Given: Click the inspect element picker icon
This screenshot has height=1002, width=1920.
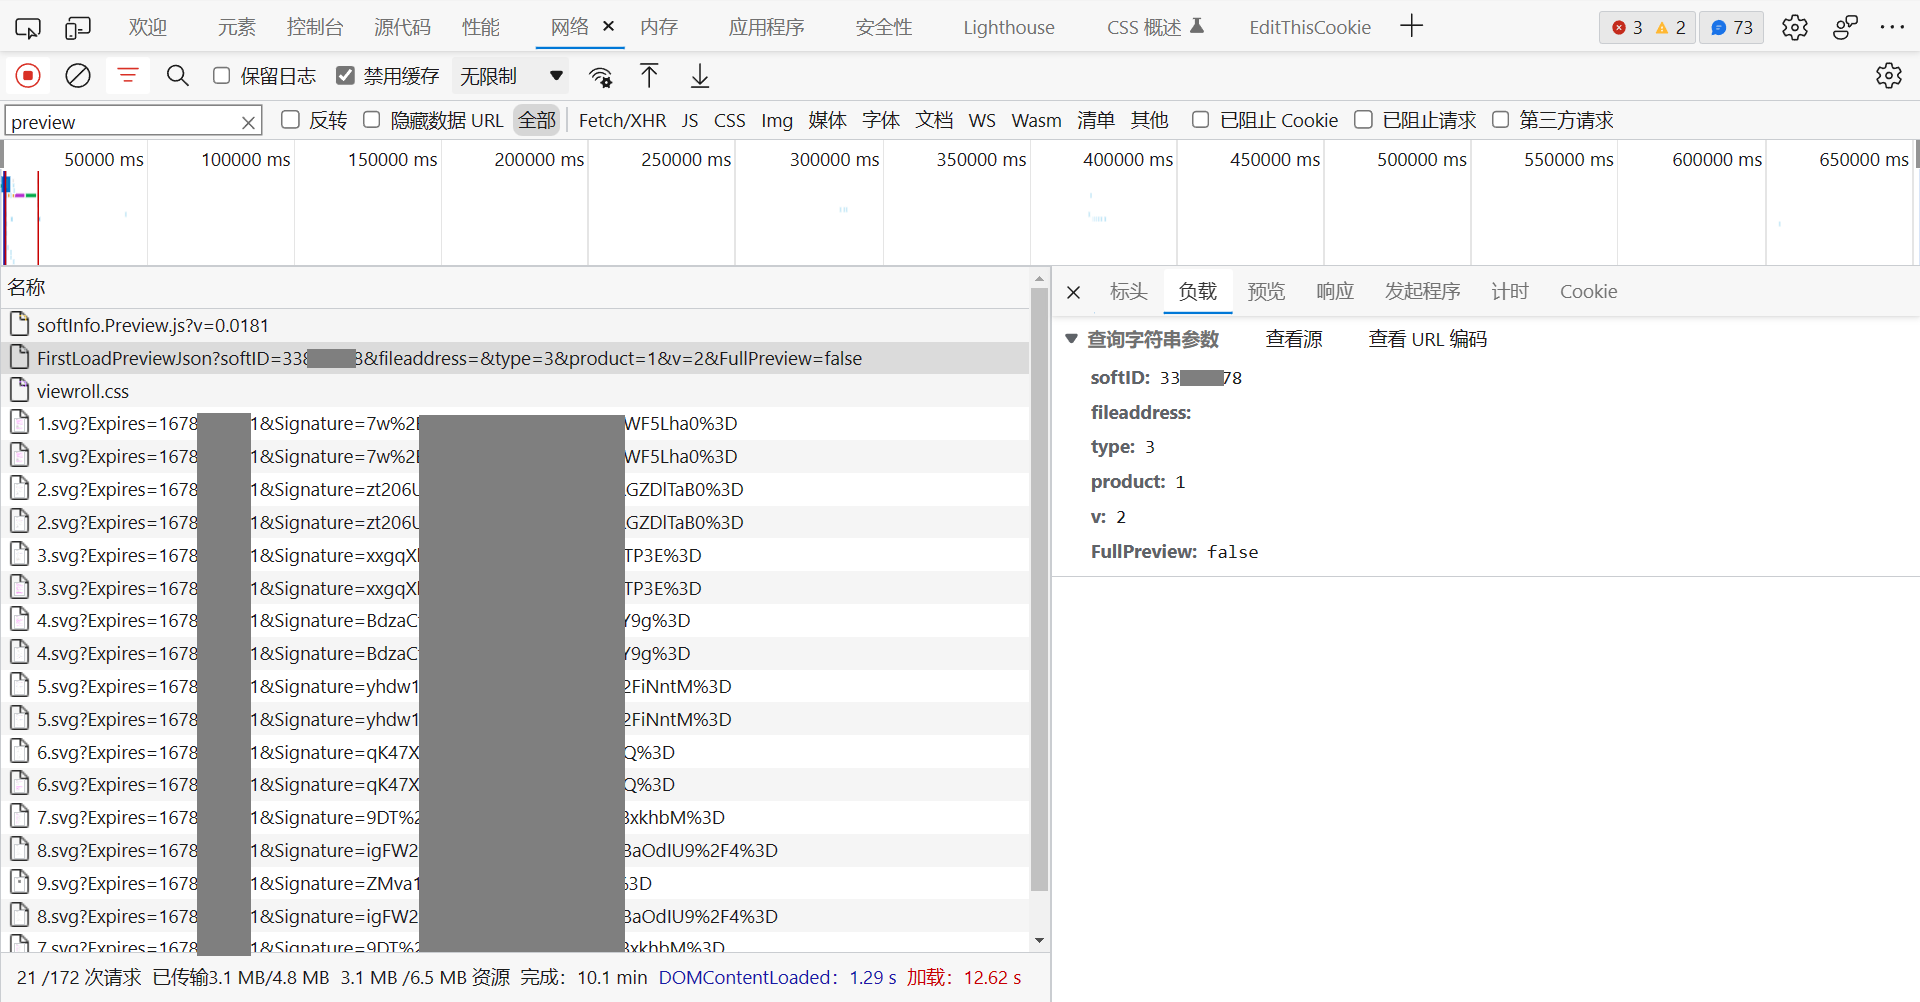Looking at the screenshot, I should click(x=28, y=28).
